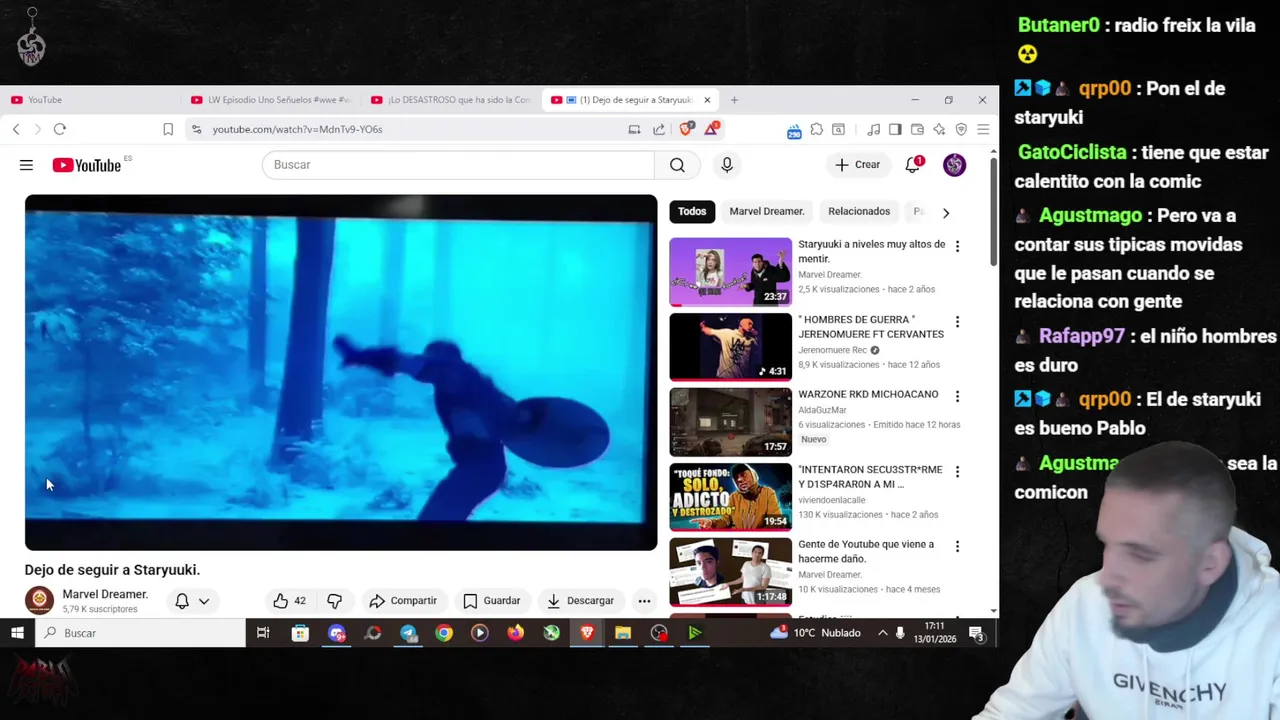Viewport: 1280px width, 720px height.
Task: Open site settings icon beside the URL
Action: point(196,129)
